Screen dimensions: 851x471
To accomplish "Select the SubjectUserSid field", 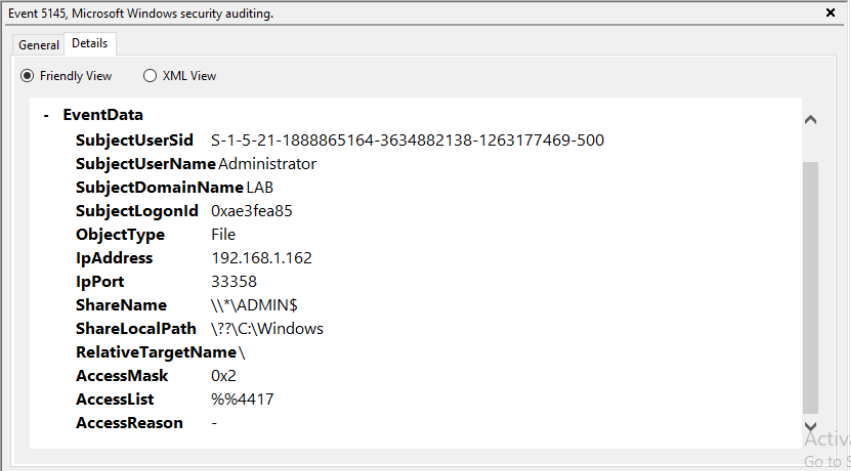I will pos(135,140).
